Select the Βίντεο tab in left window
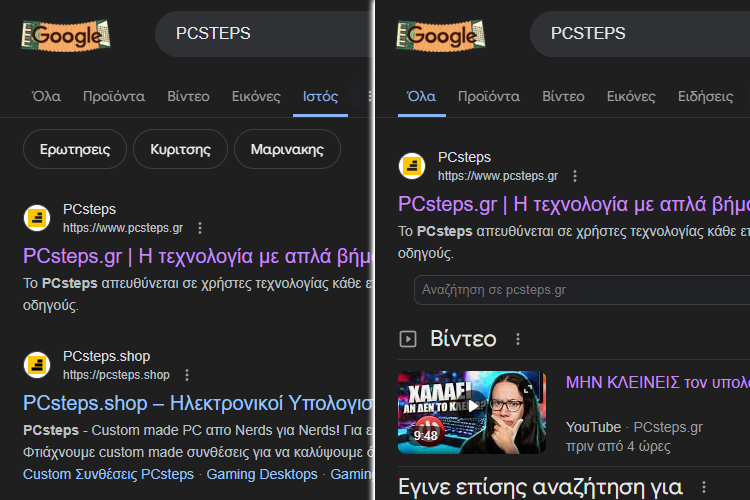 [x=188, y=97]
